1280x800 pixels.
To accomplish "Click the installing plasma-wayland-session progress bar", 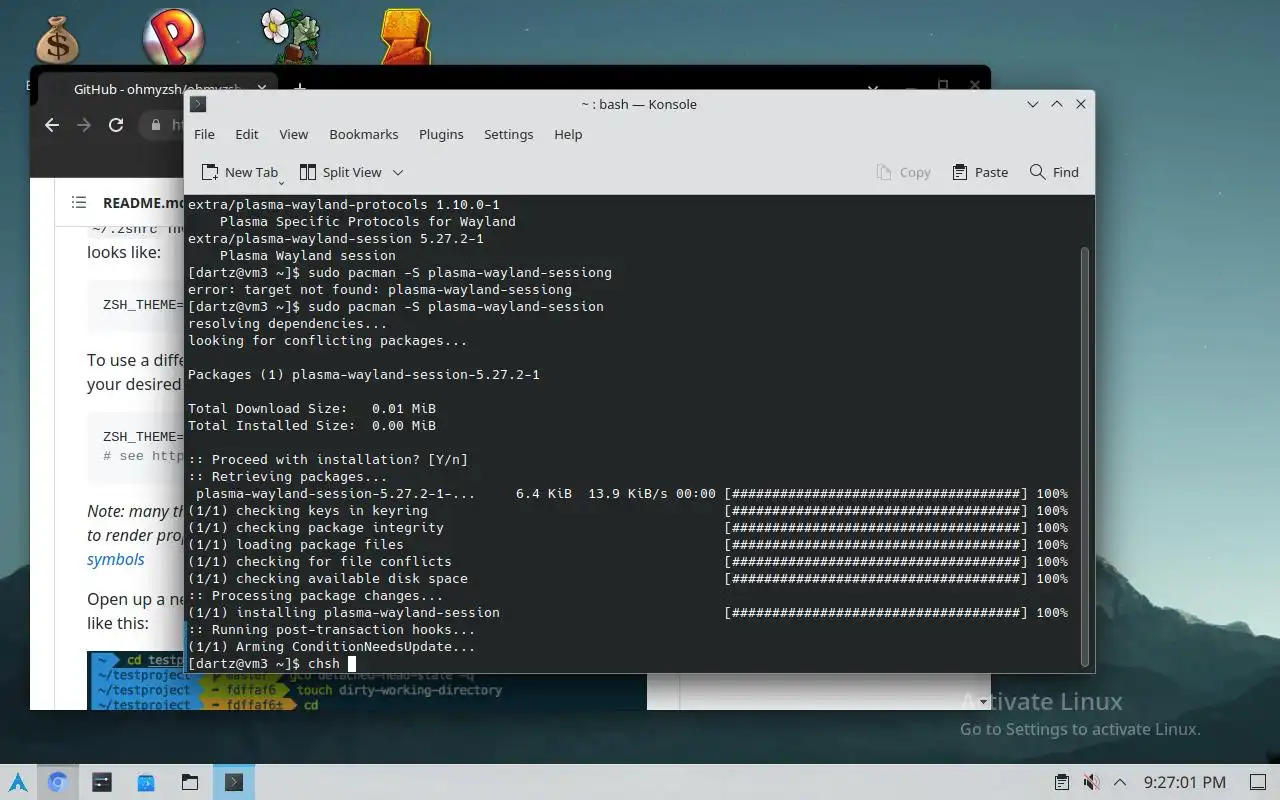I will [876, 612].
